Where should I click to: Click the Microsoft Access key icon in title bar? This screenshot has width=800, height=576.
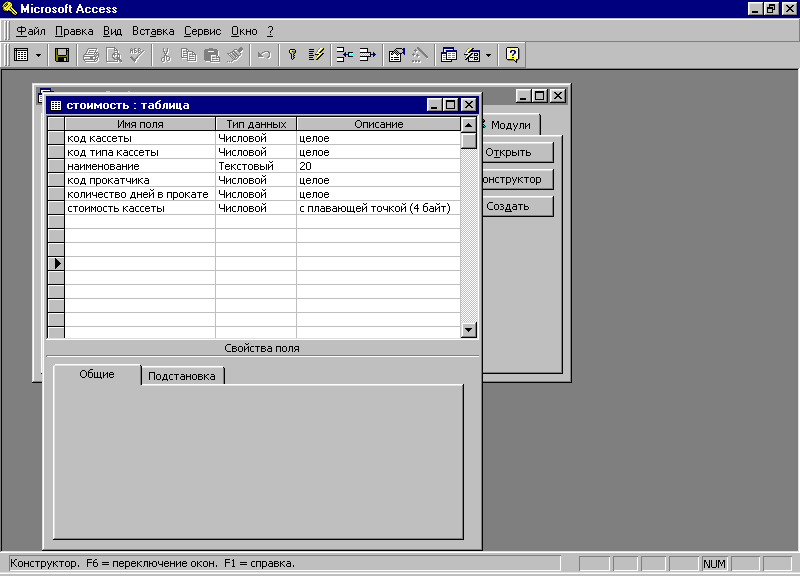[10, 9]
